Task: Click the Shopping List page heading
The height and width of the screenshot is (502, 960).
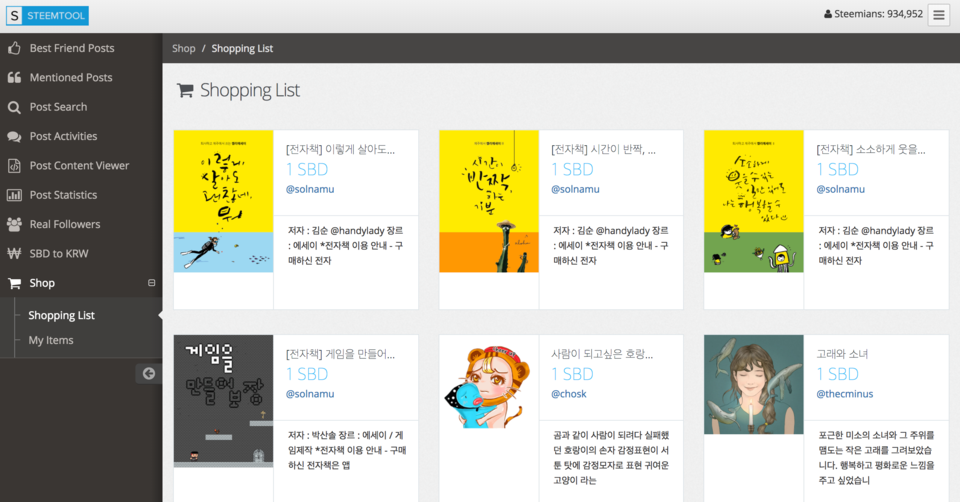Action: (250, 91)
